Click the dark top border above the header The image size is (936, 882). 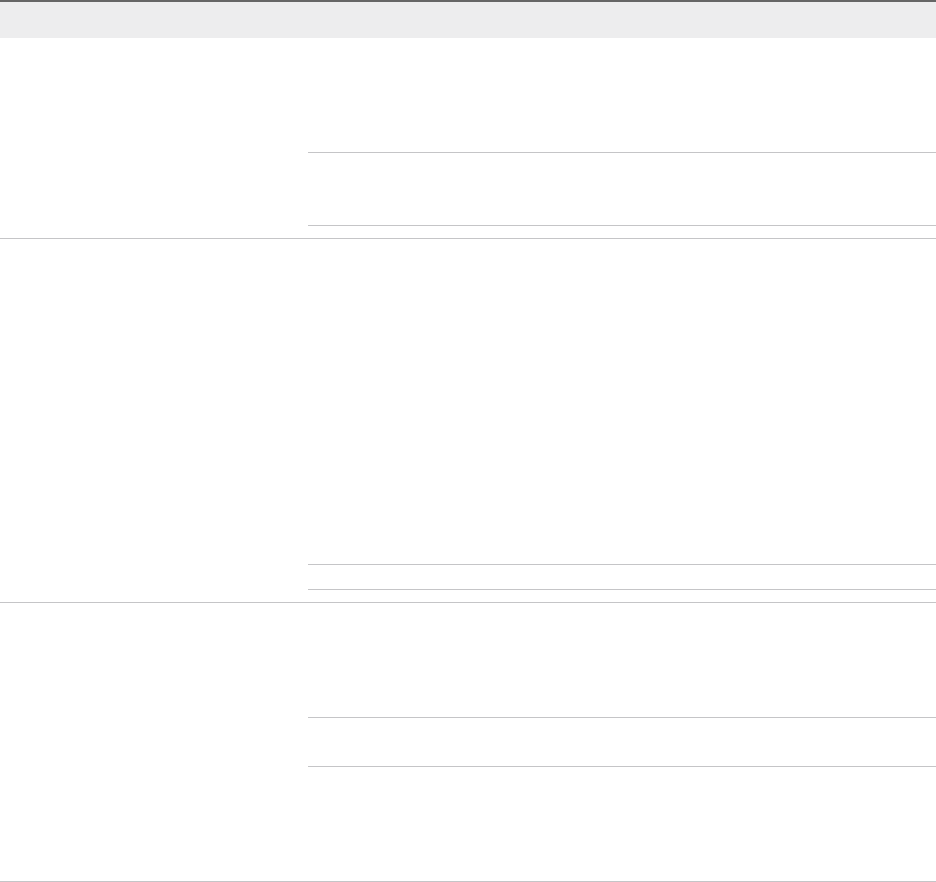pyautogui.click(x=468, y=1)
